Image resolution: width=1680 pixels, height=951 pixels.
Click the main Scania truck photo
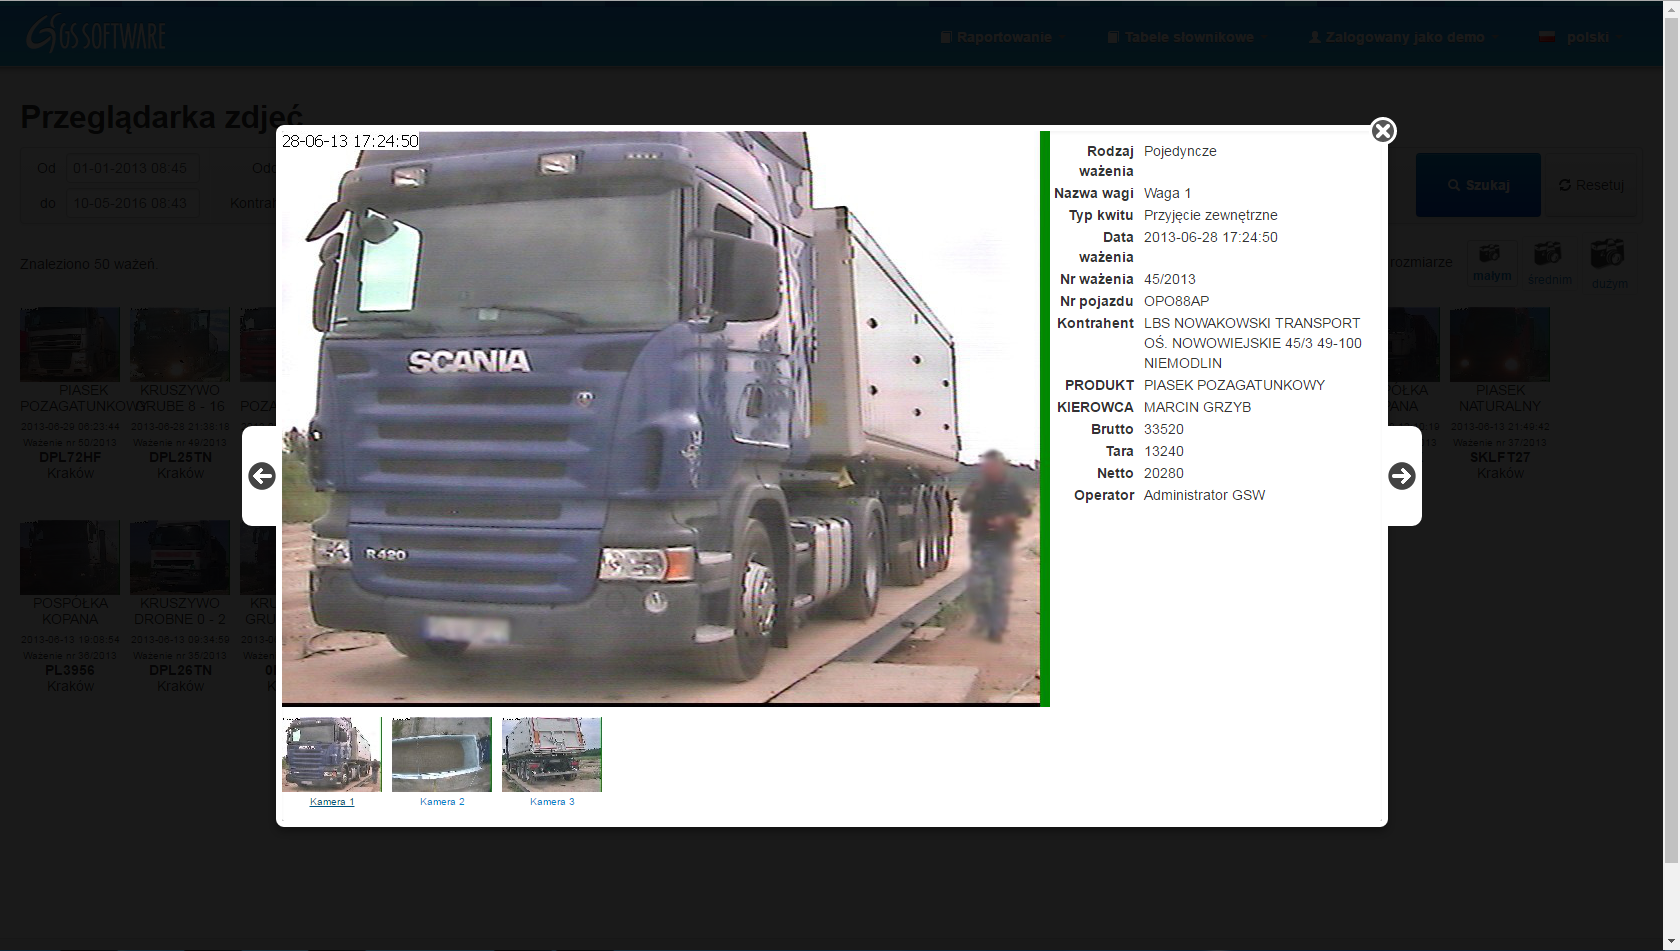tap(660, 418)
